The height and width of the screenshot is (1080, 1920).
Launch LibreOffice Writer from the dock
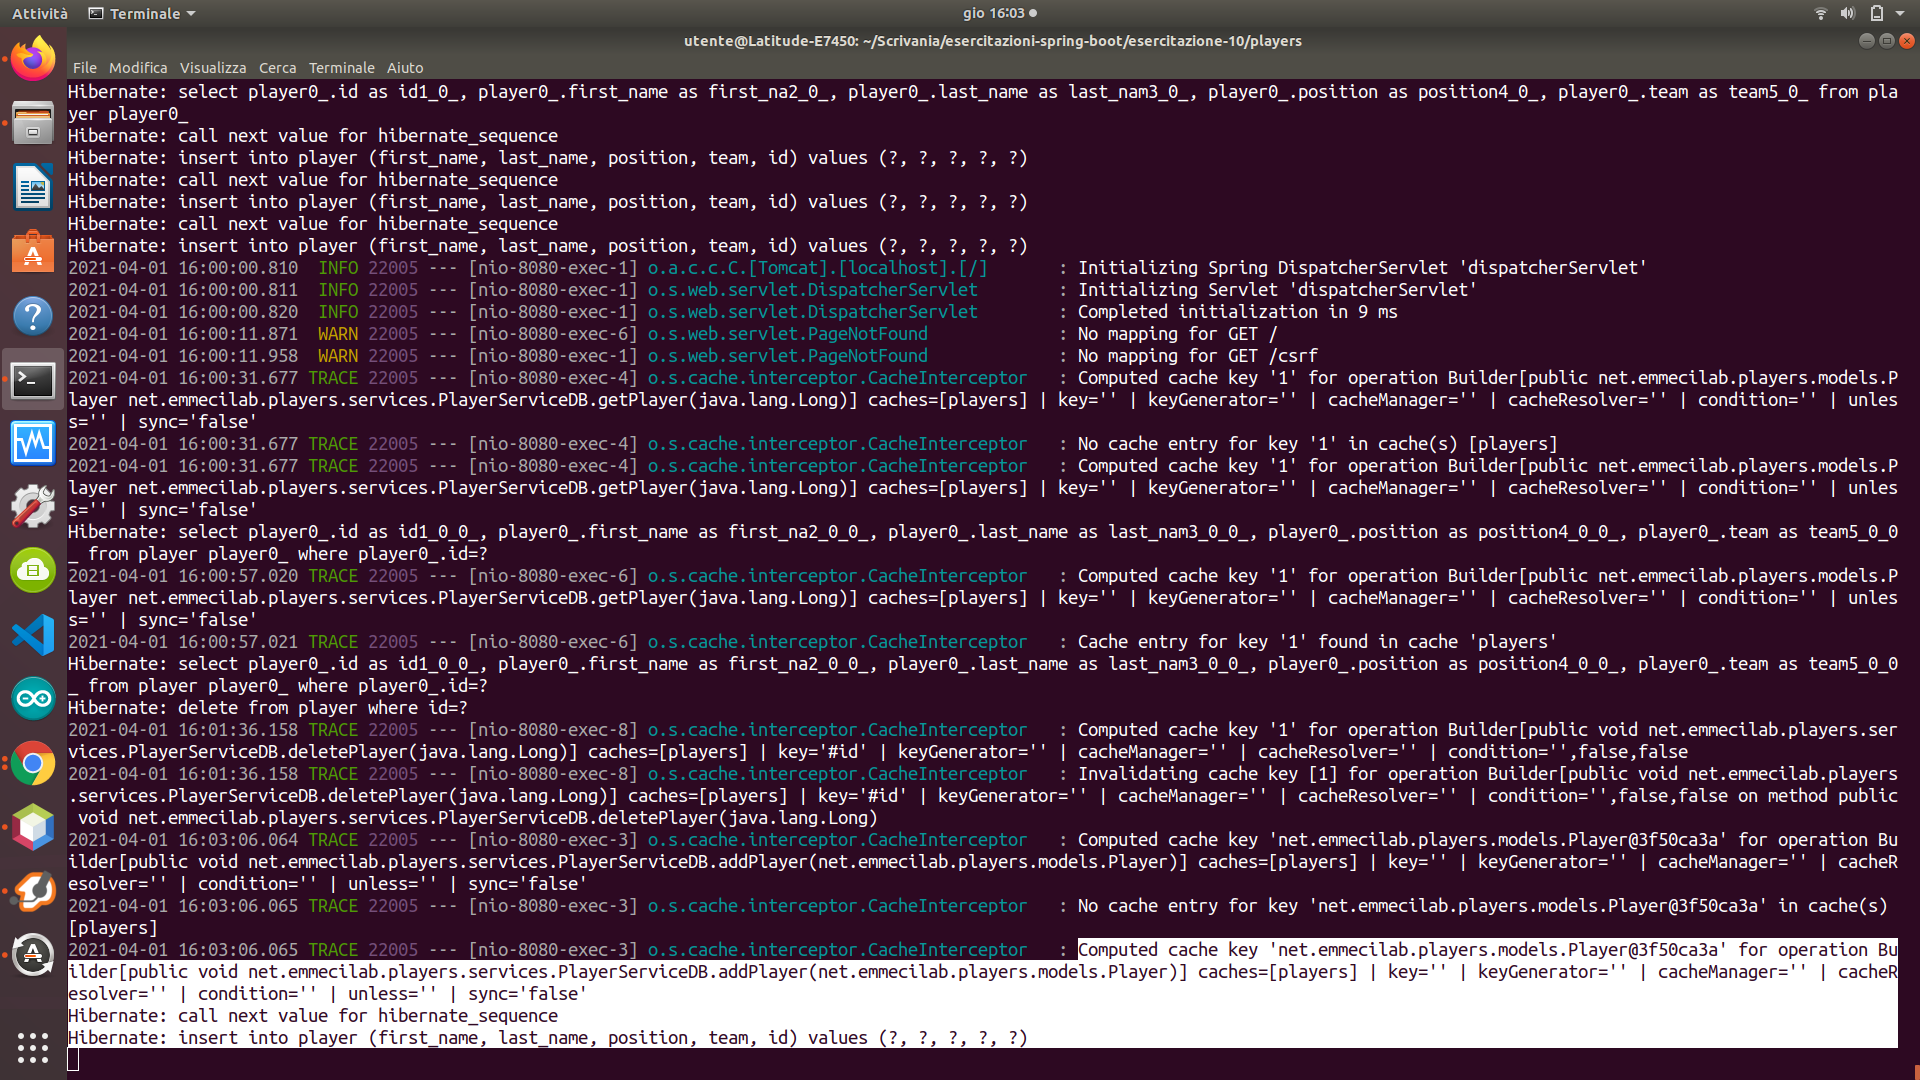pos(33,187)
